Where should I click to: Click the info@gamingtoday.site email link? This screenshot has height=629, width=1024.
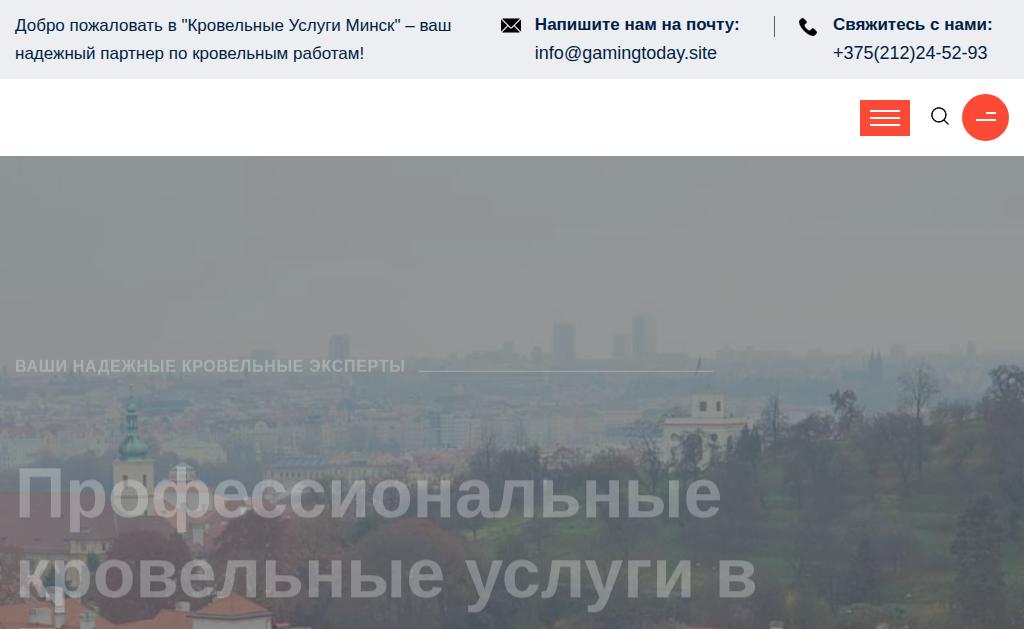(x=626, y=53)
